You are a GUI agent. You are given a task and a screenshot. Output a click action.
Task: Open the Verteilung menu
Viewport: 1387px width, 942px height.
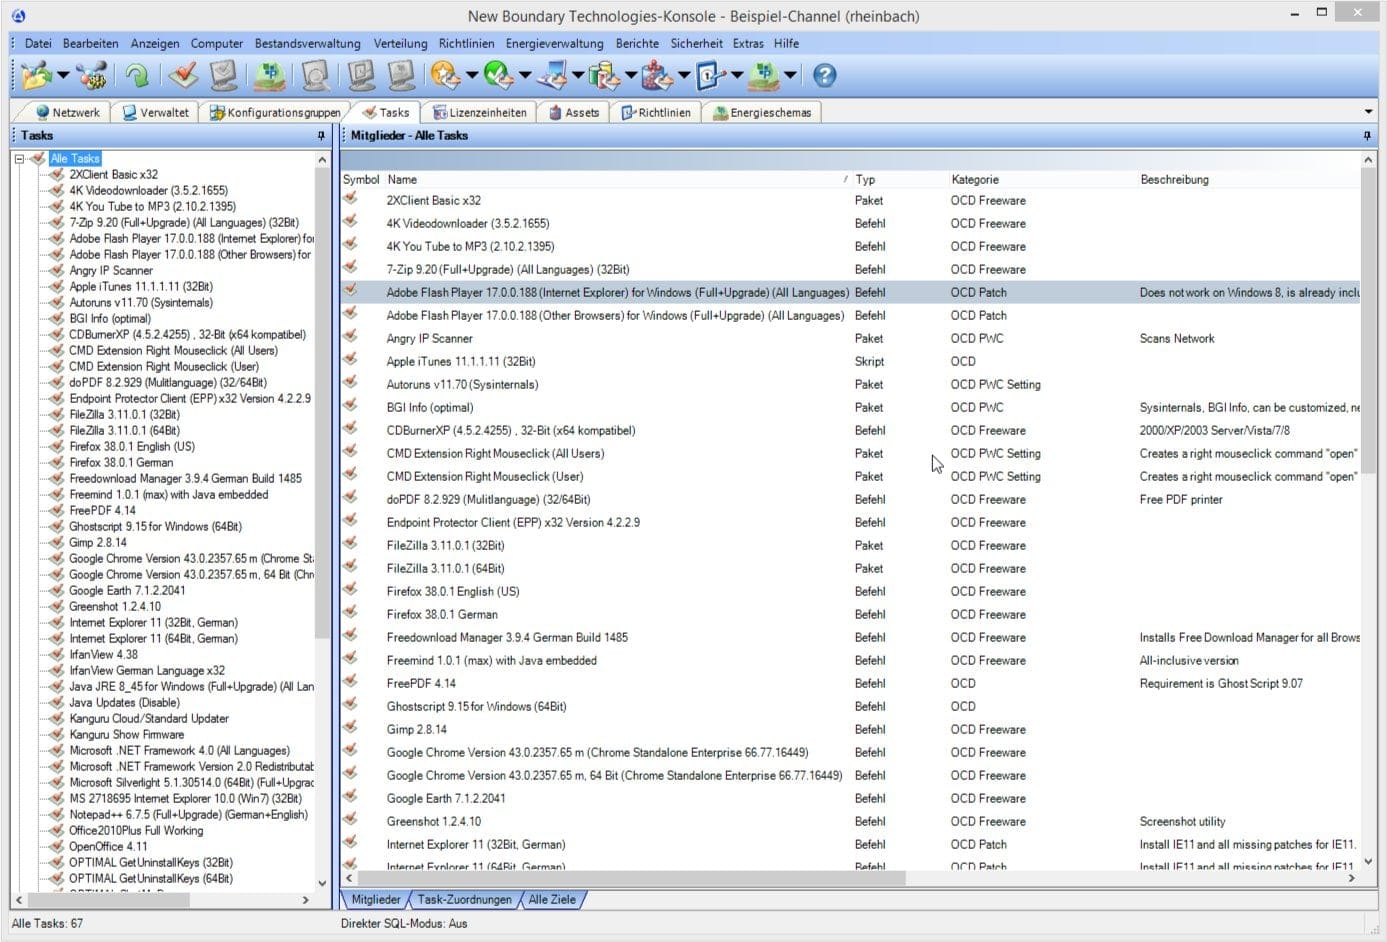[400, 43]
